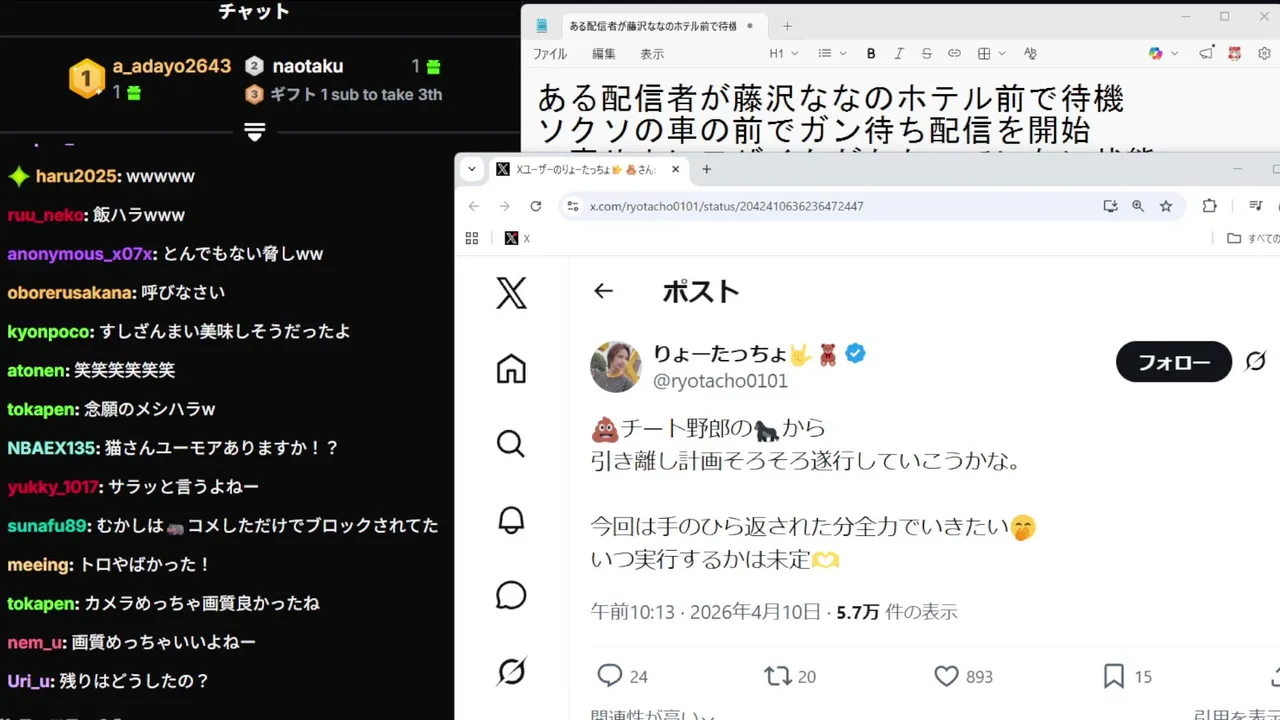Click the install app icon in address bar
Viewport: 1280px width, 720px height.
pos(1110,206)
